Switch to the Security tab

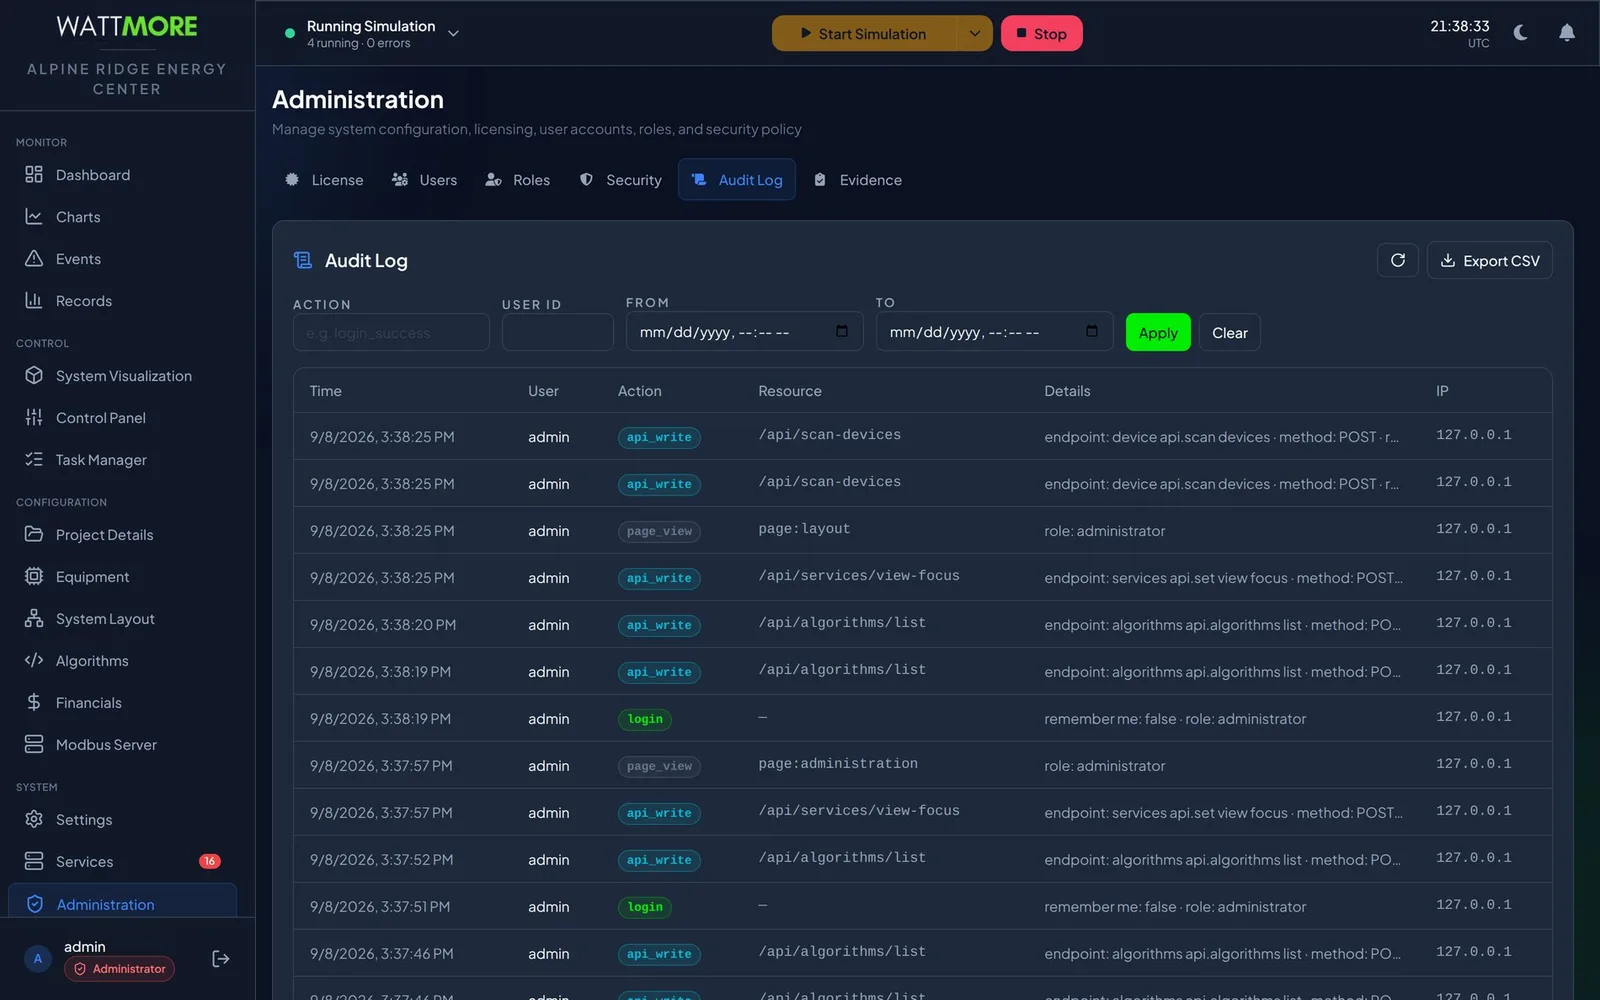tap(621, 180)
